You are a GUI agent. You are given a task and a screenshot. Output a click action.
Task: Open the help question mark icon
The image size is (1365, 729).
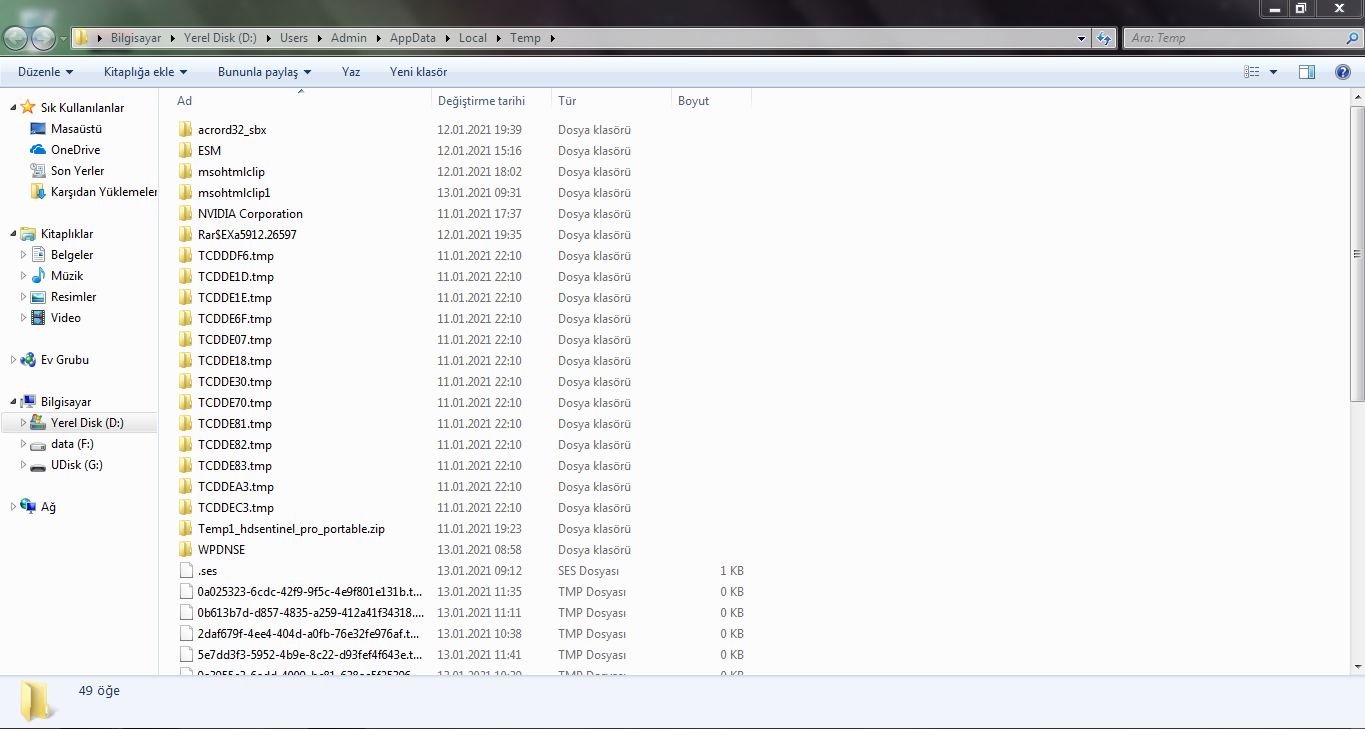(x=1343, y=72)
